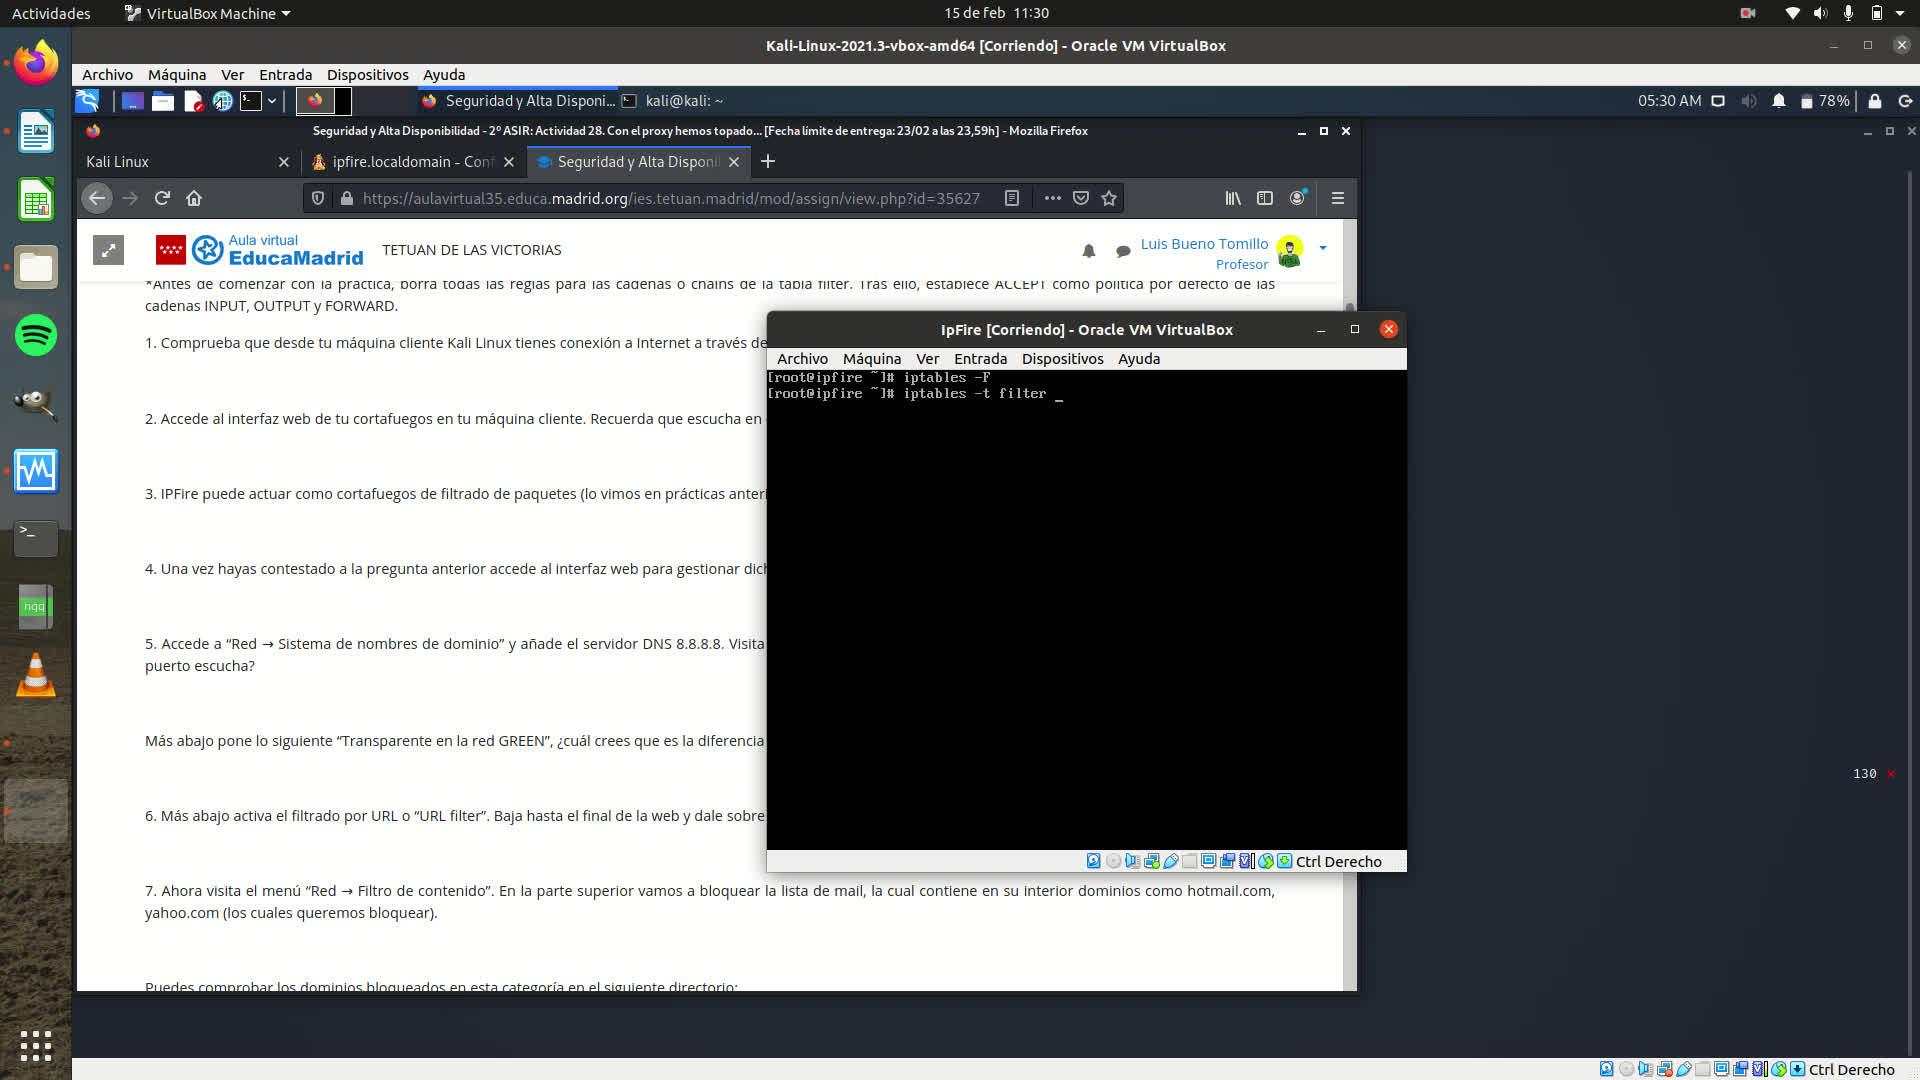Toggle Firefox reader view
The image size is (1920, 1080).
pos(1012,198)
